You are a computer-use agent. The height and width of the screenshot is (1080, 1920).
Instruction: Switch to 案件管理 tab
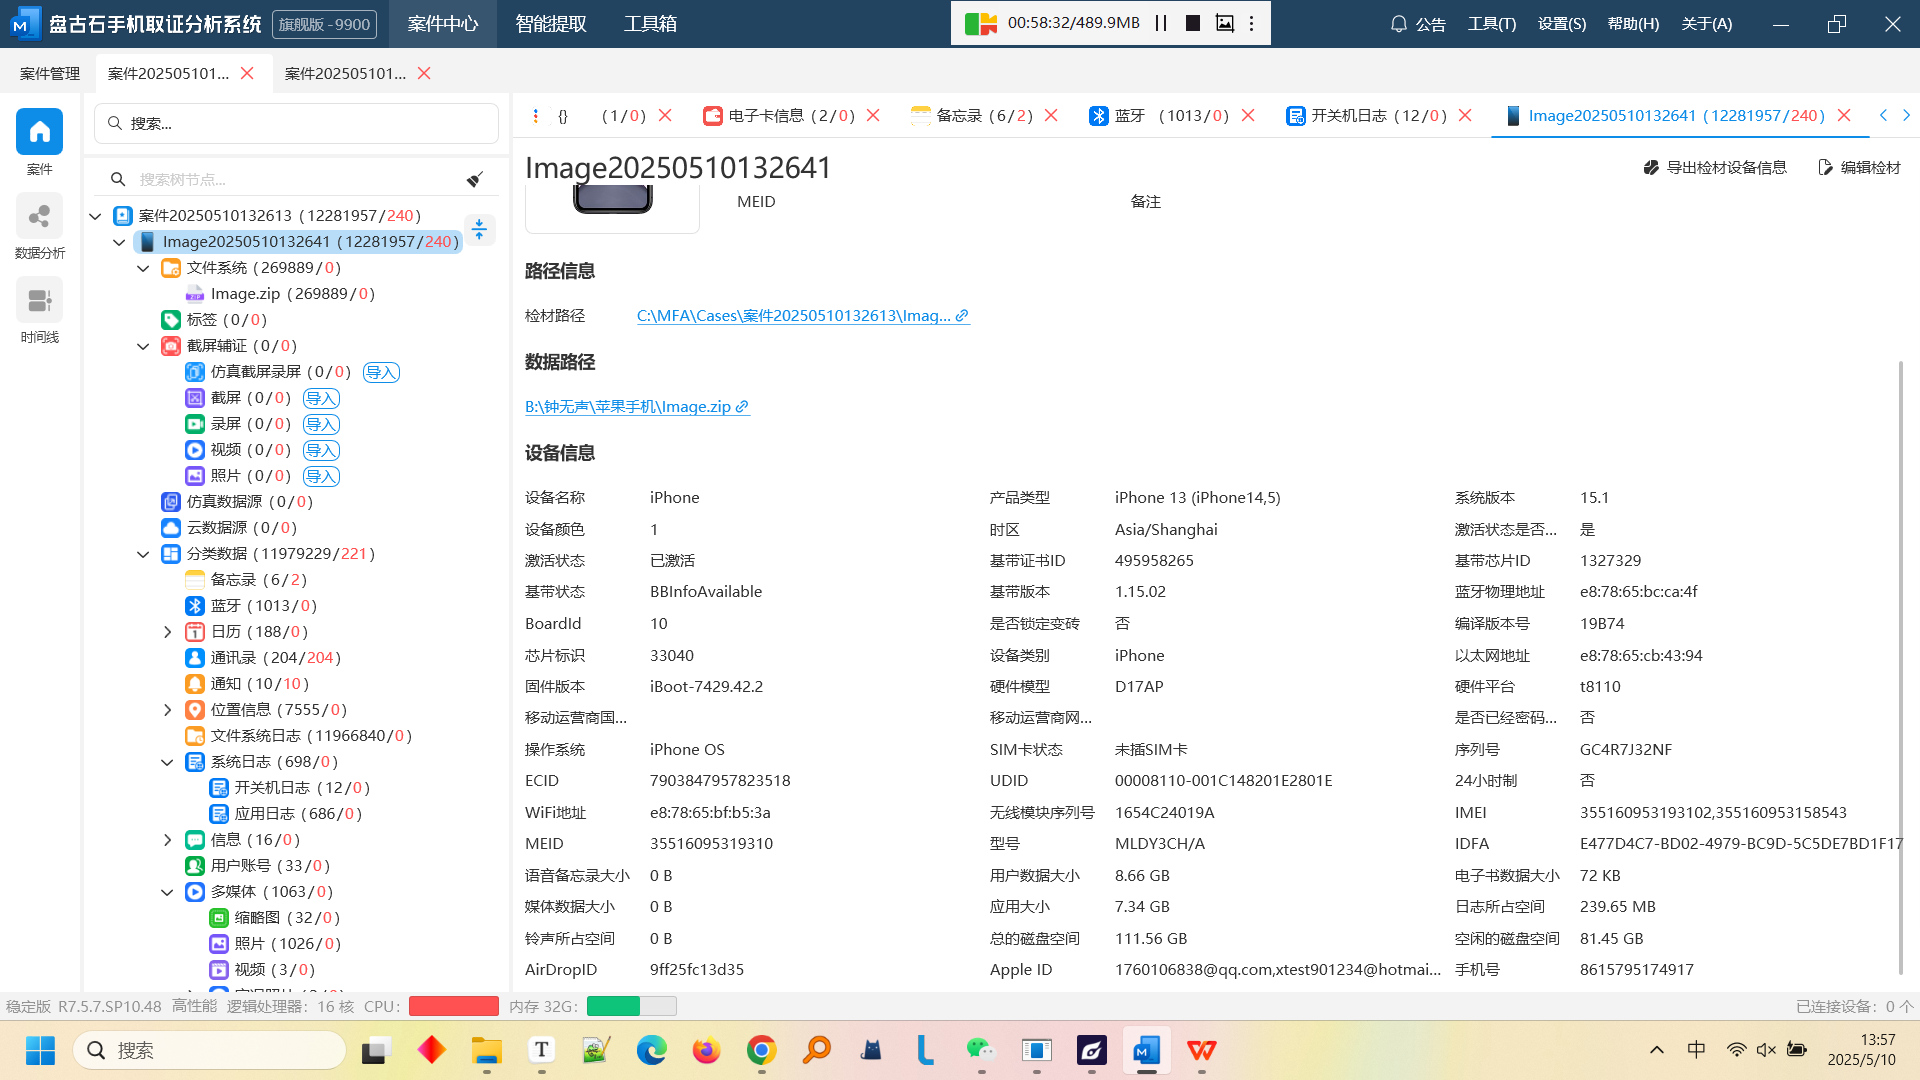(50, 74)
